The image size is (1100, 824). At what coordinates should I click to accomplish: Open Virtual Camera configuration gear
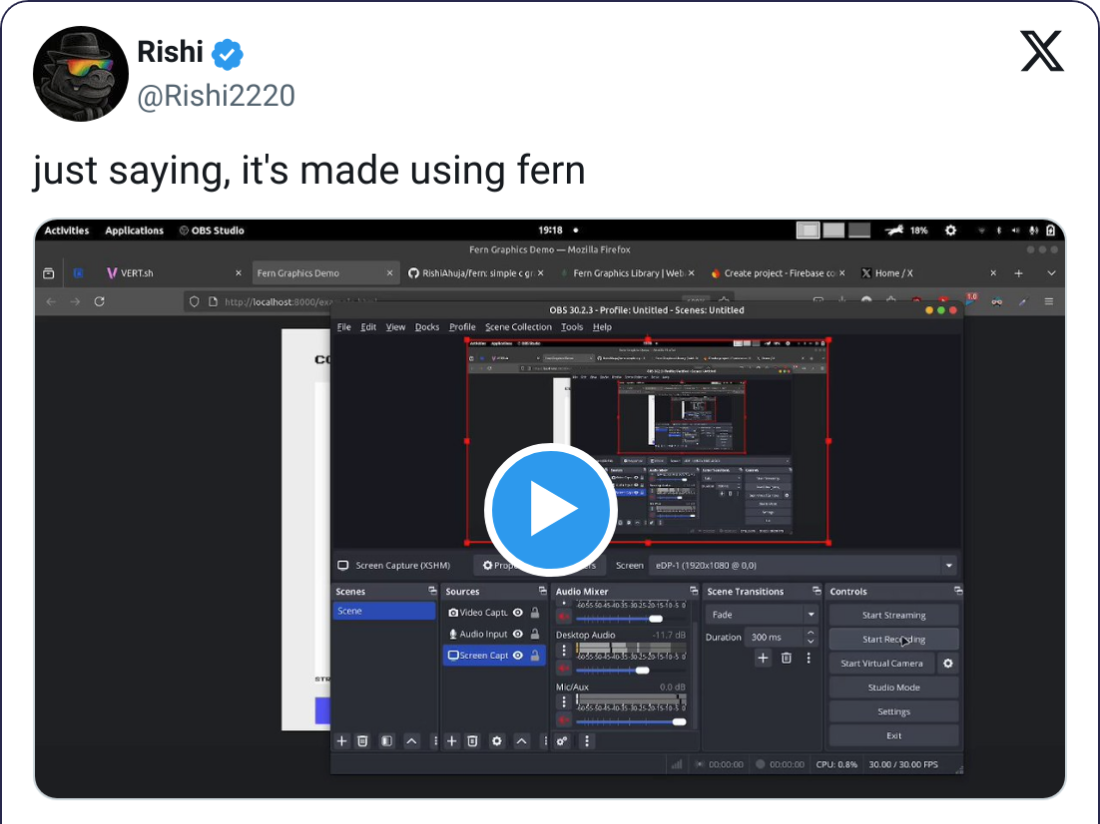click(948, 662)
